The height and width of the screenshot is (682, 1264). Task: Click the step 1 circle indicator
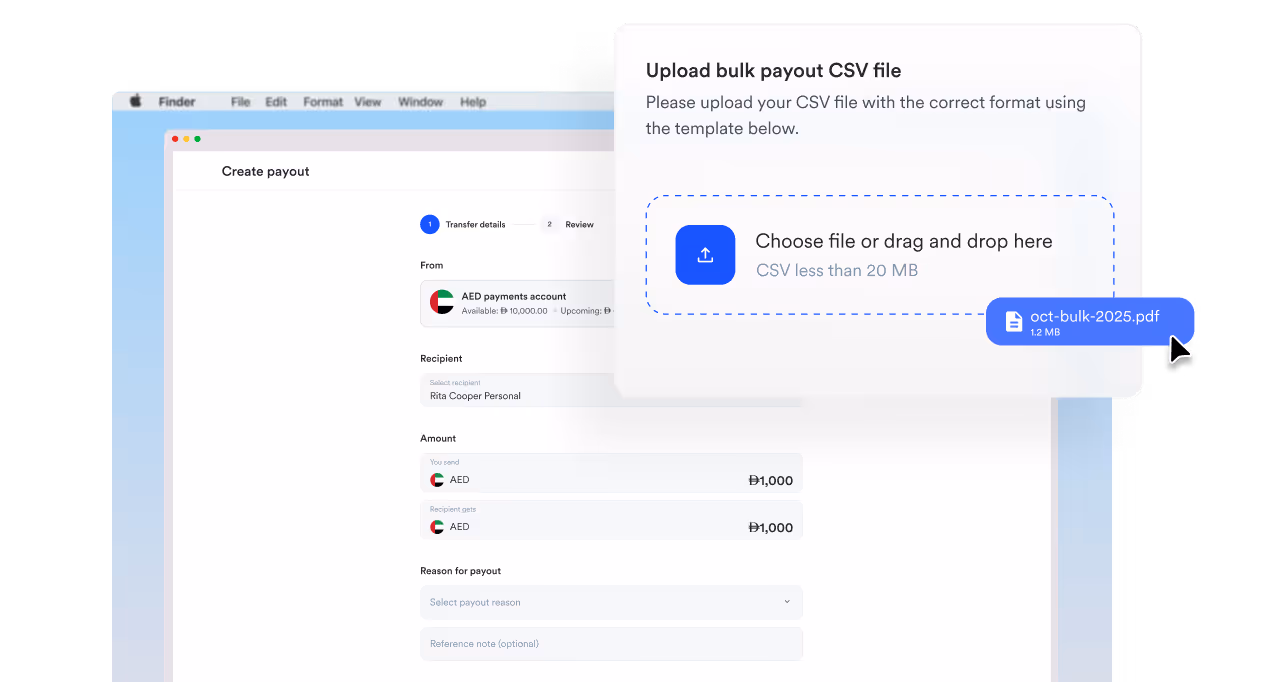pyautogui.click(x=430, y=224)
